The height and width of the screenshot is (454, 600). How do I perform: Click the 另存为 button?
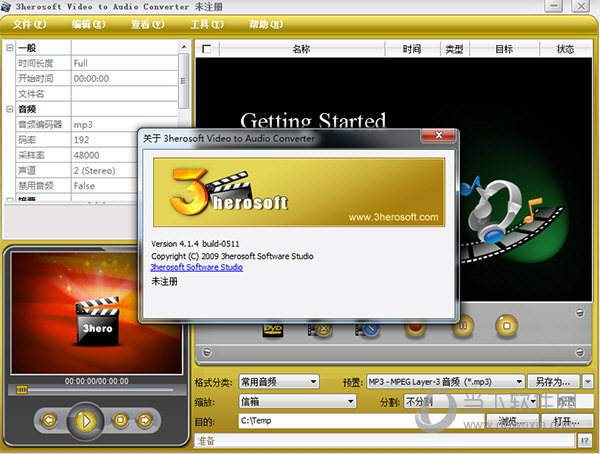(553, 382)
